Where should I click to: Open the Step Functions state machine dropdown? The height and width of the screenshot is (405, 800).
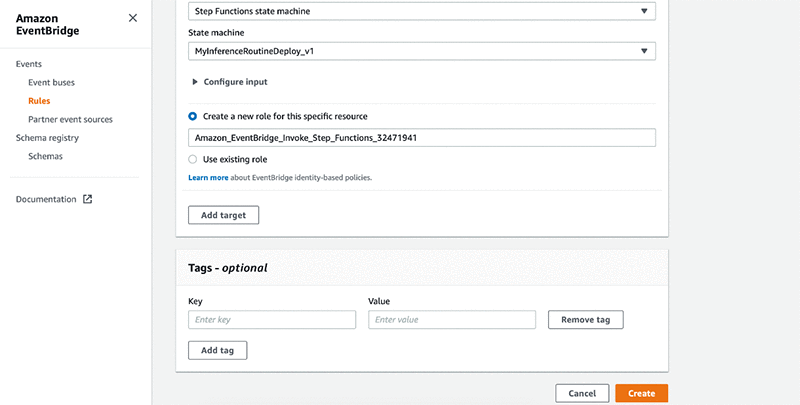[421, 12]
